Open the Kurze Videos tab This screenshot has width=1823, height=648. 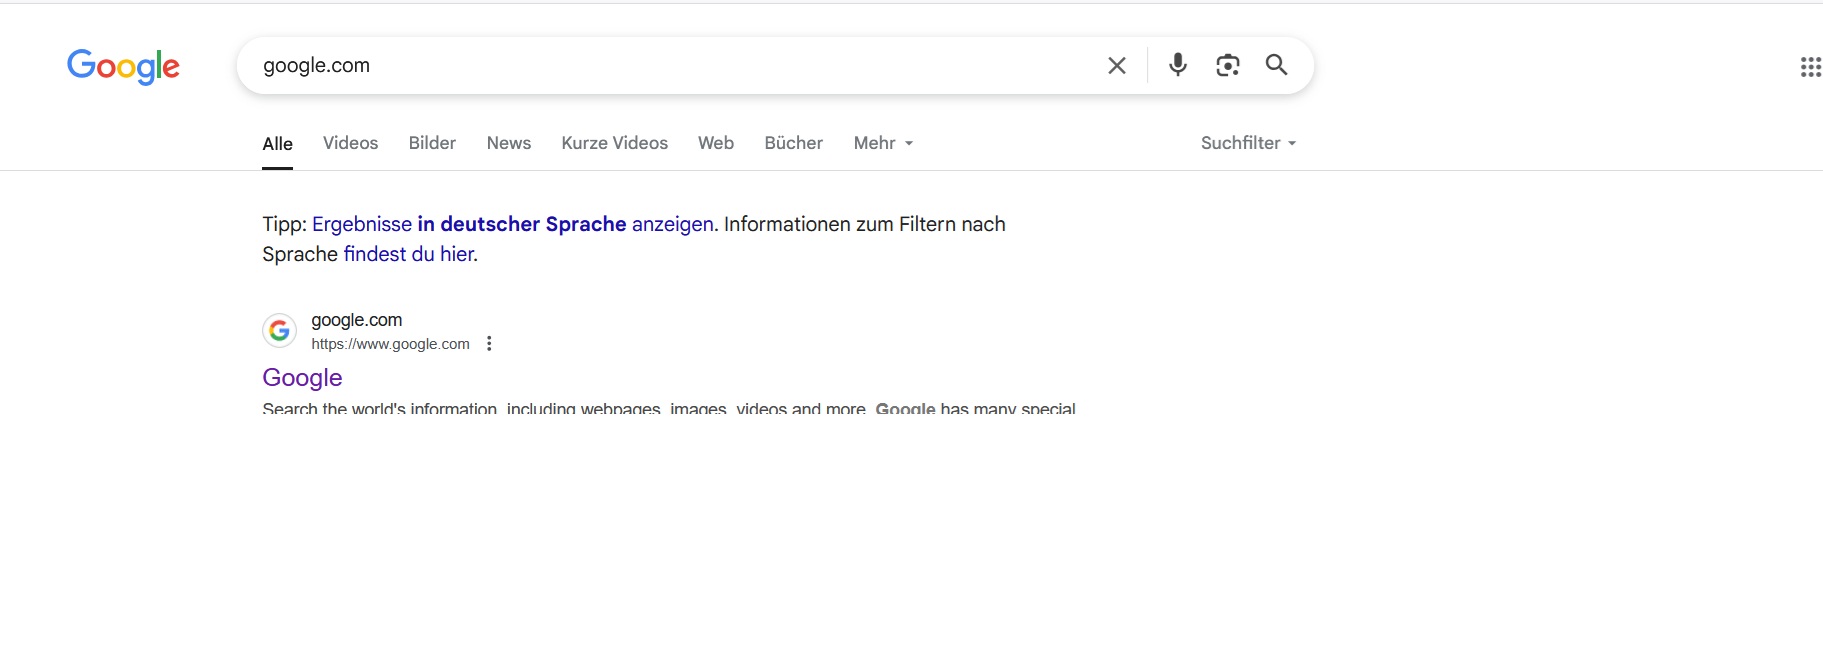[x=614, y=143]
